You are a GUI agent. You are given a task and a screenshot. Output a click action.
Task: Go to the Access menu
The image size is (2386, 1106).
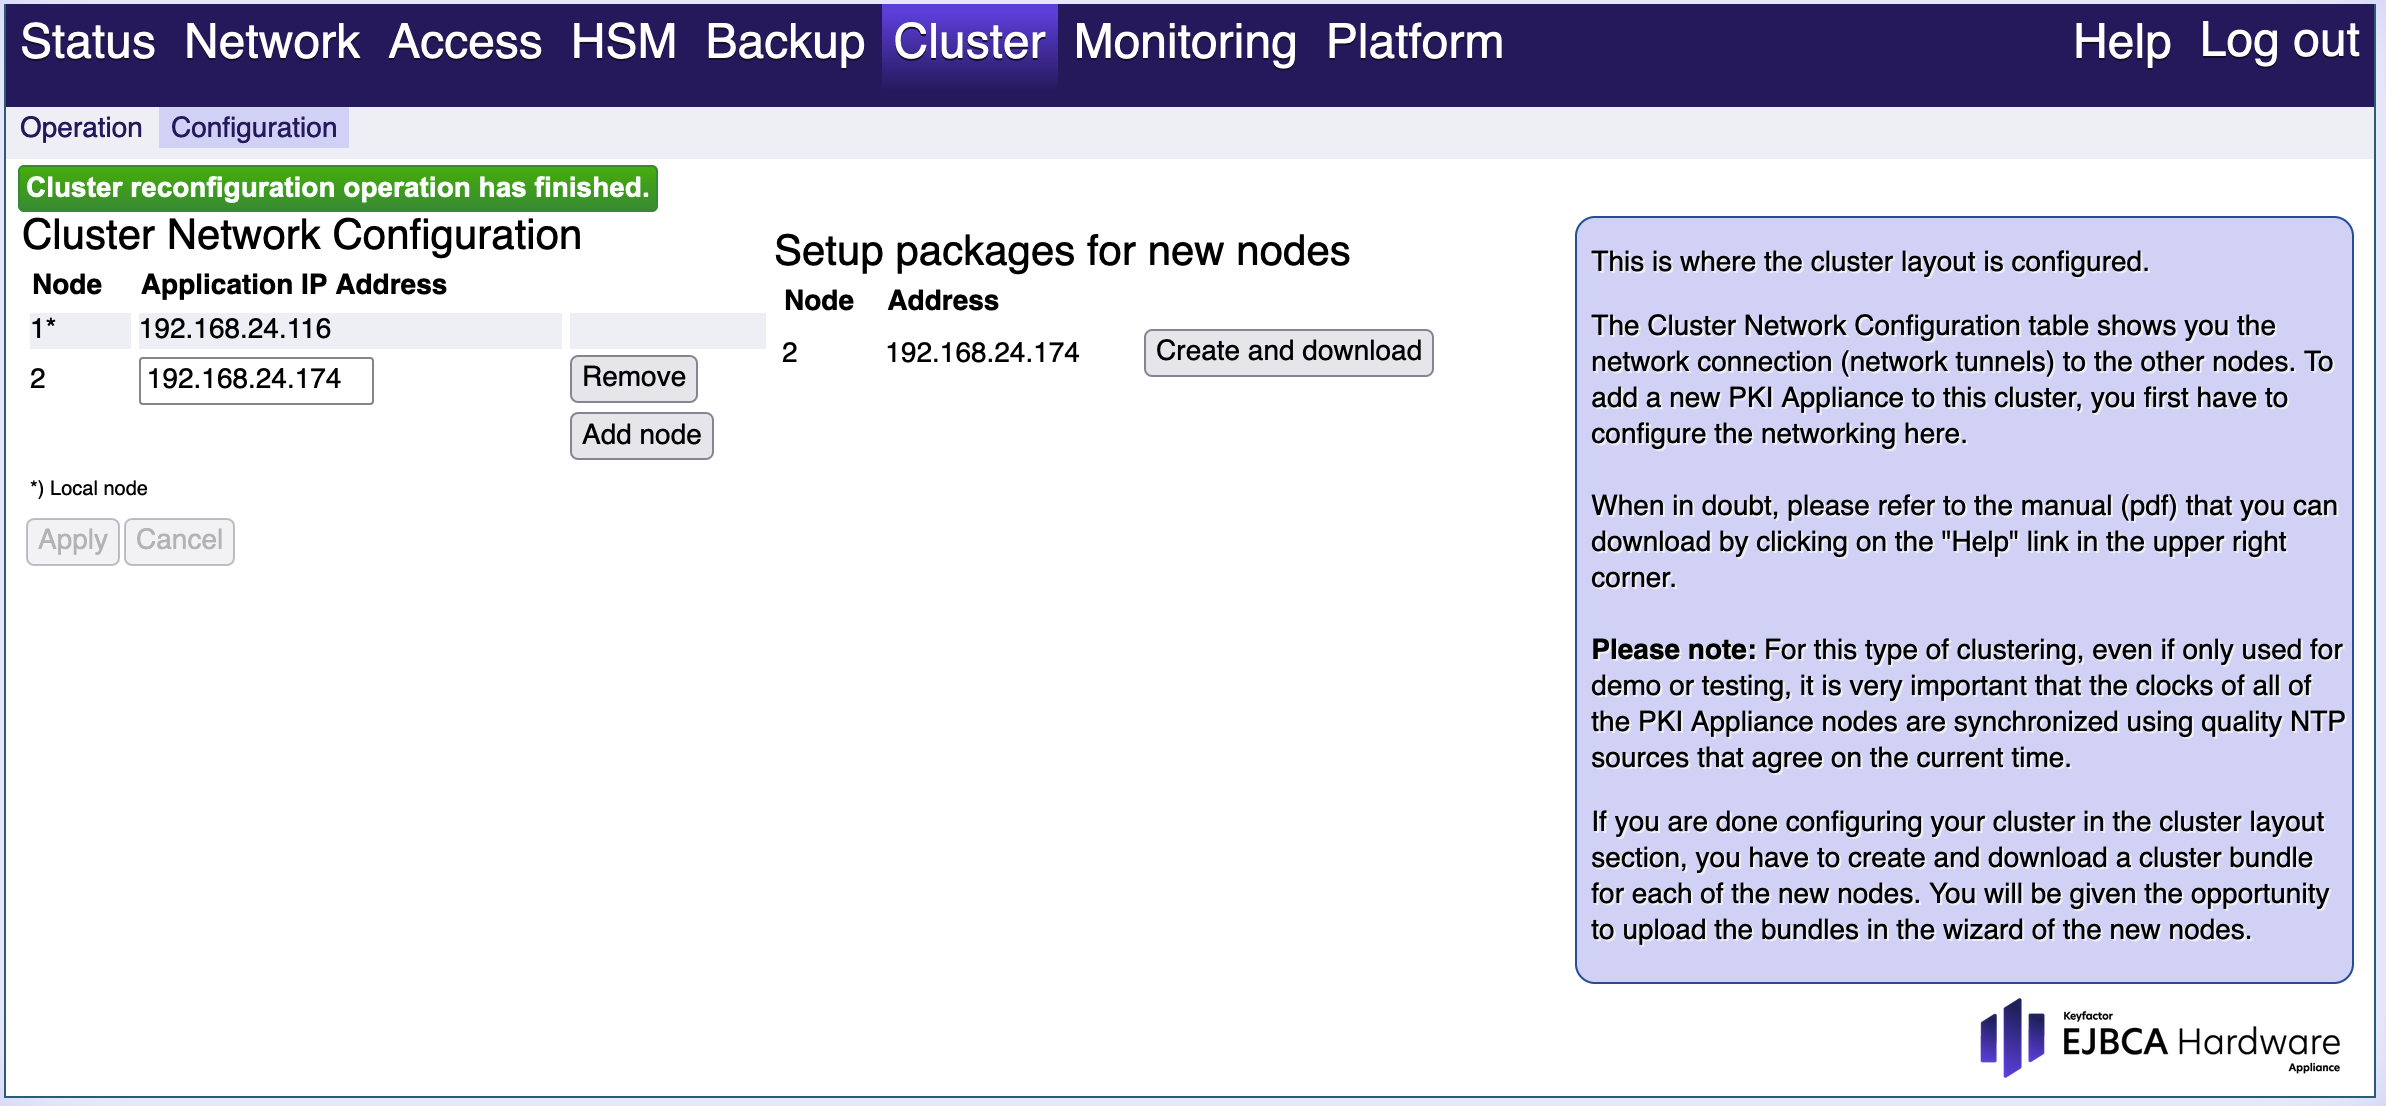pyautogui.click(x=465, y=42)
